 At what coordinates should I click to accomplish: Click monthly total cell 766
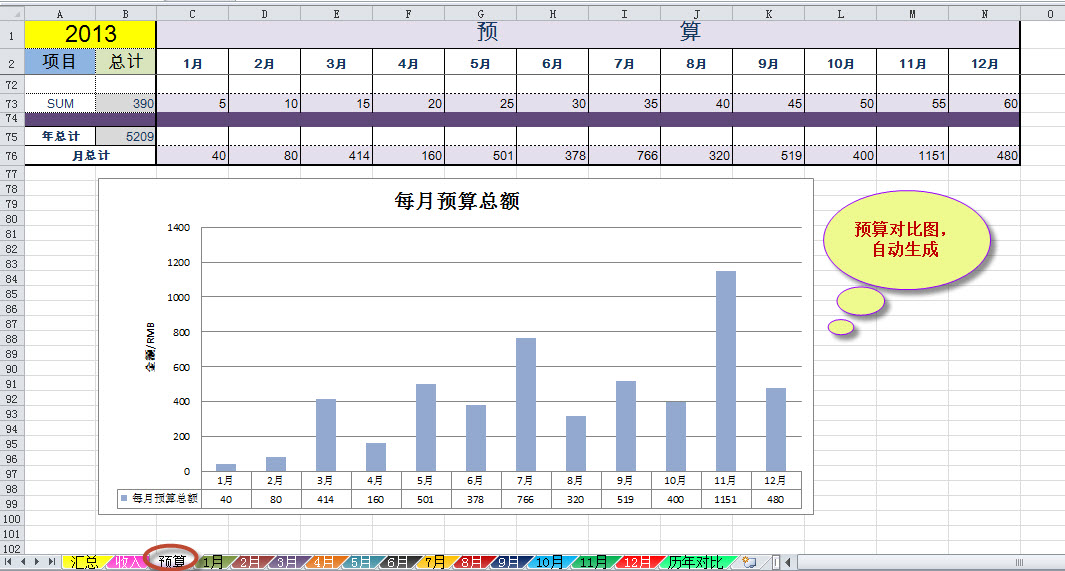point(624,155)
